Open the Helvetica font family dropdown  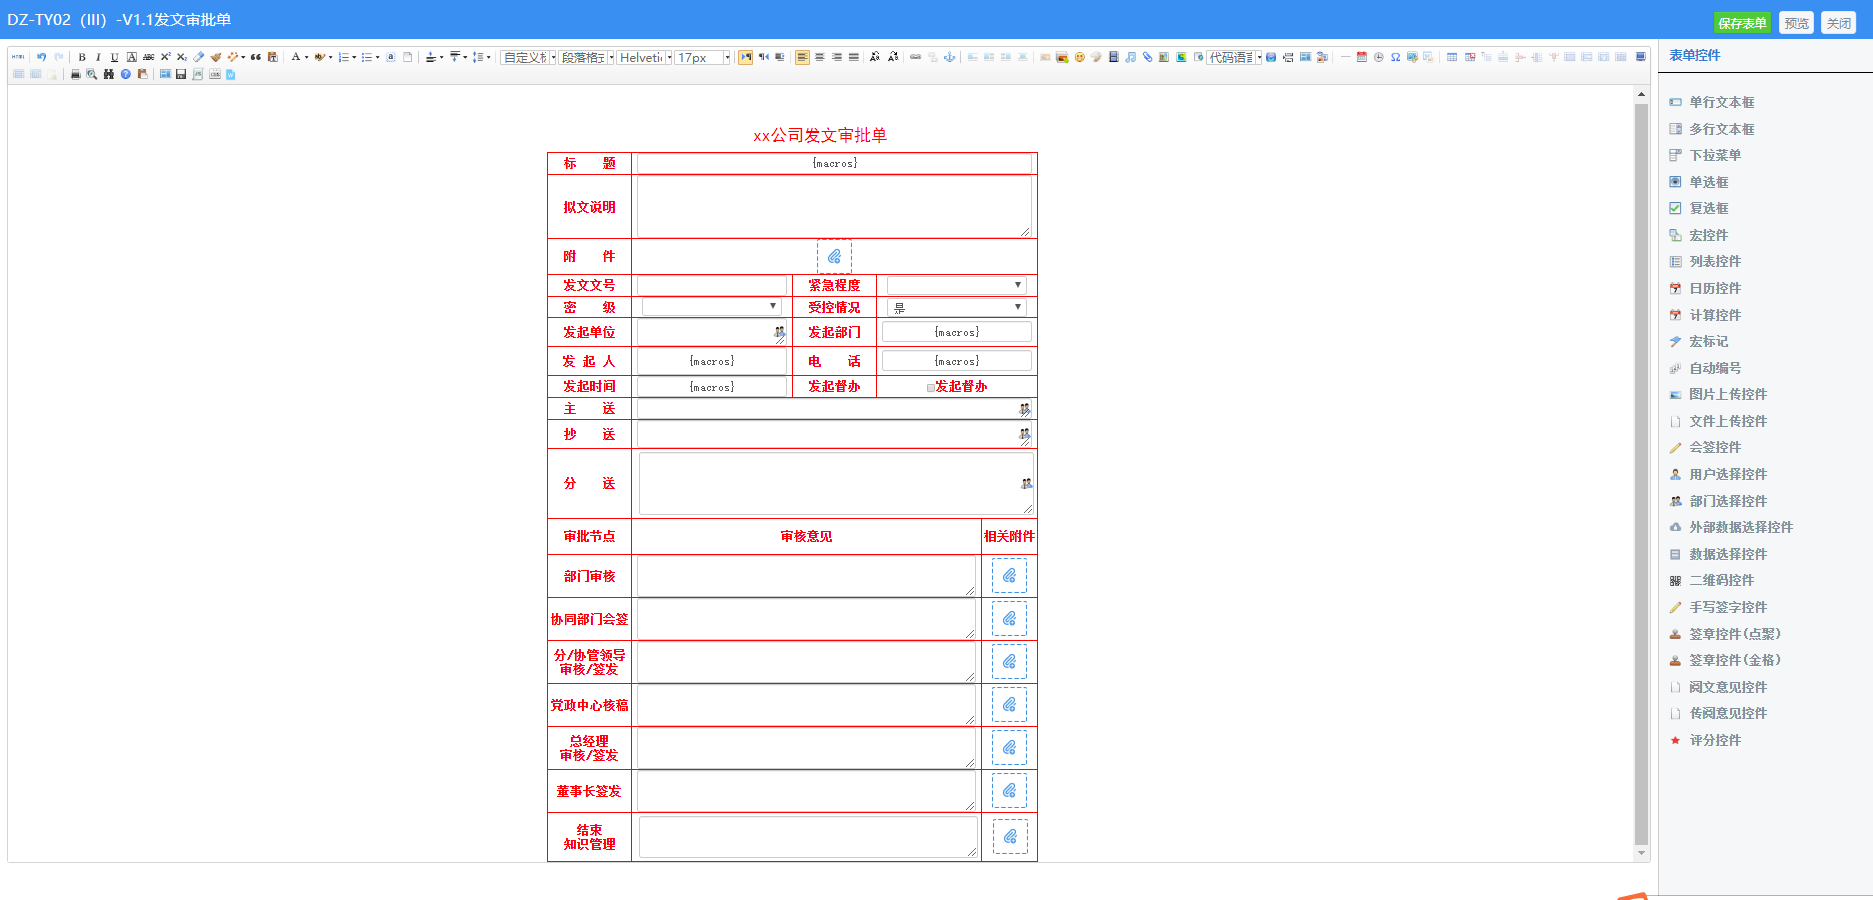point(667,58)
